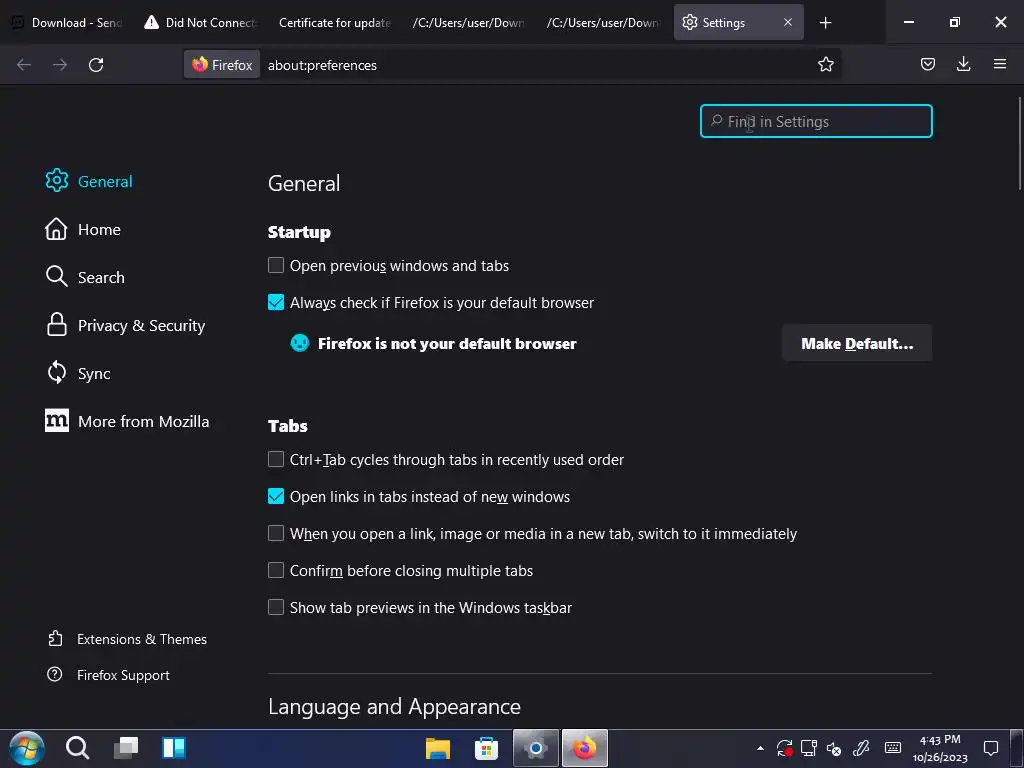Uncheck Open links in tabs instead of new windows

pos(276,496)
